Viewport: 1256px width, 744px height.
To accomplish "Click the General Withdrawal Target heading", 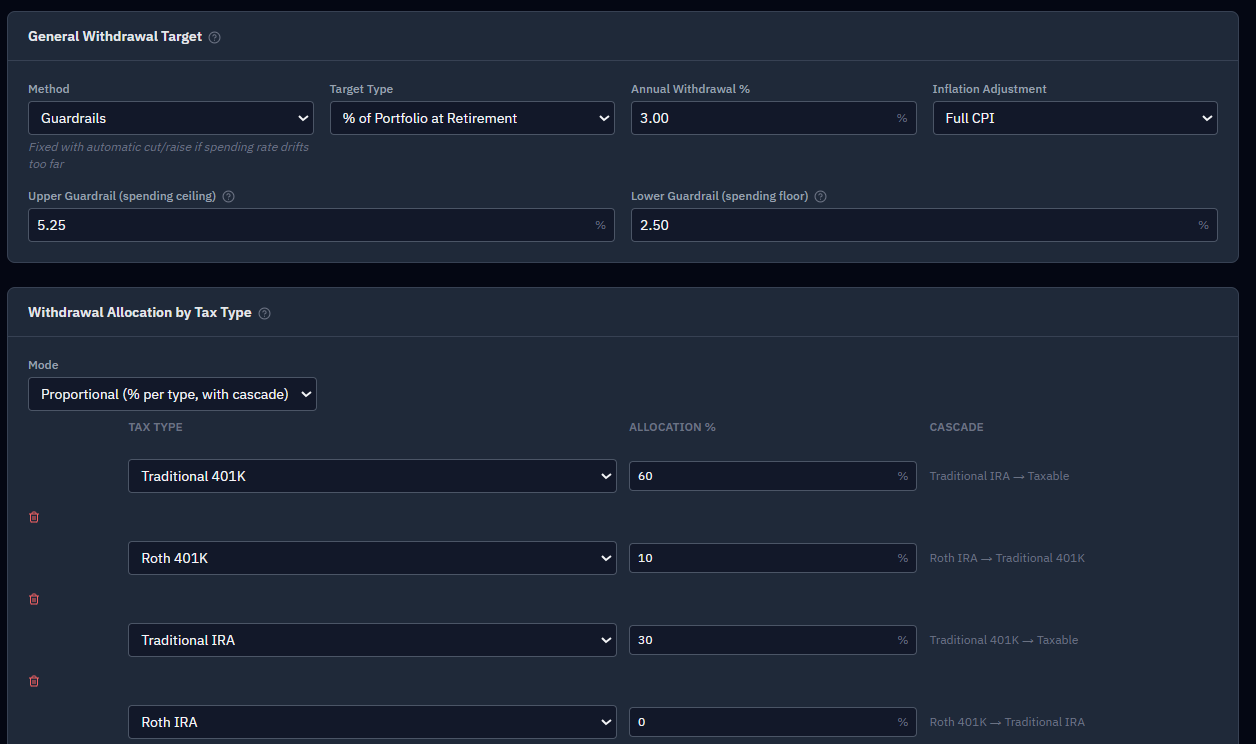I will click(x=115, y=37).
